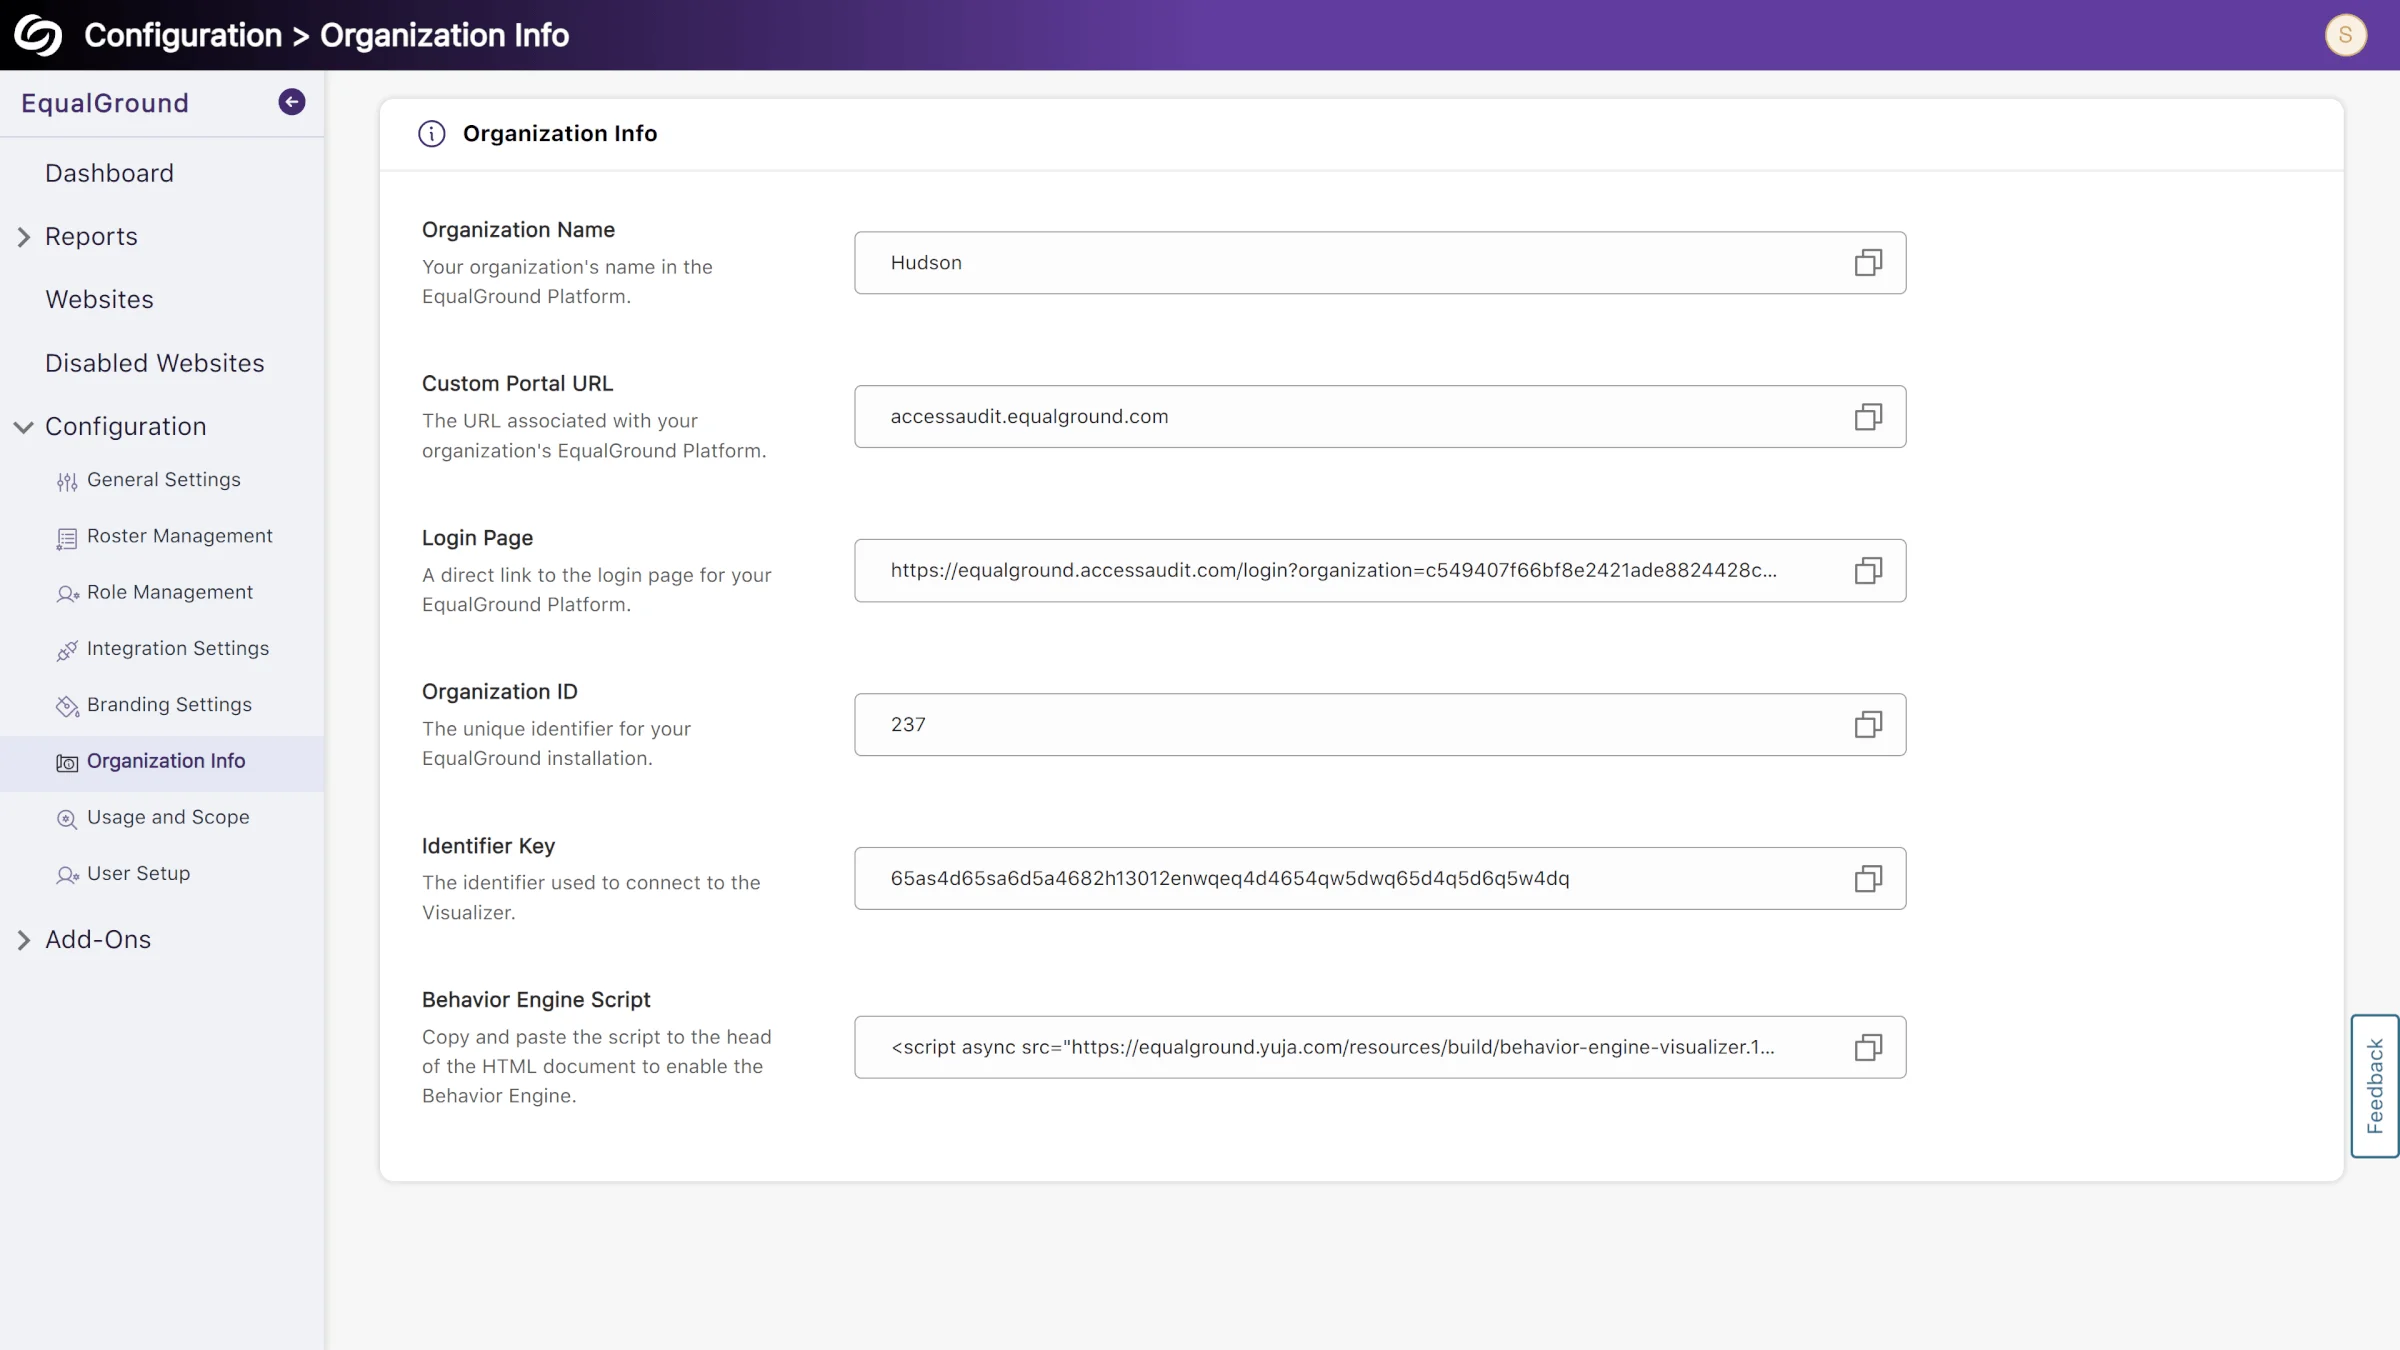Open Usage and Scope

pos(168,817)
